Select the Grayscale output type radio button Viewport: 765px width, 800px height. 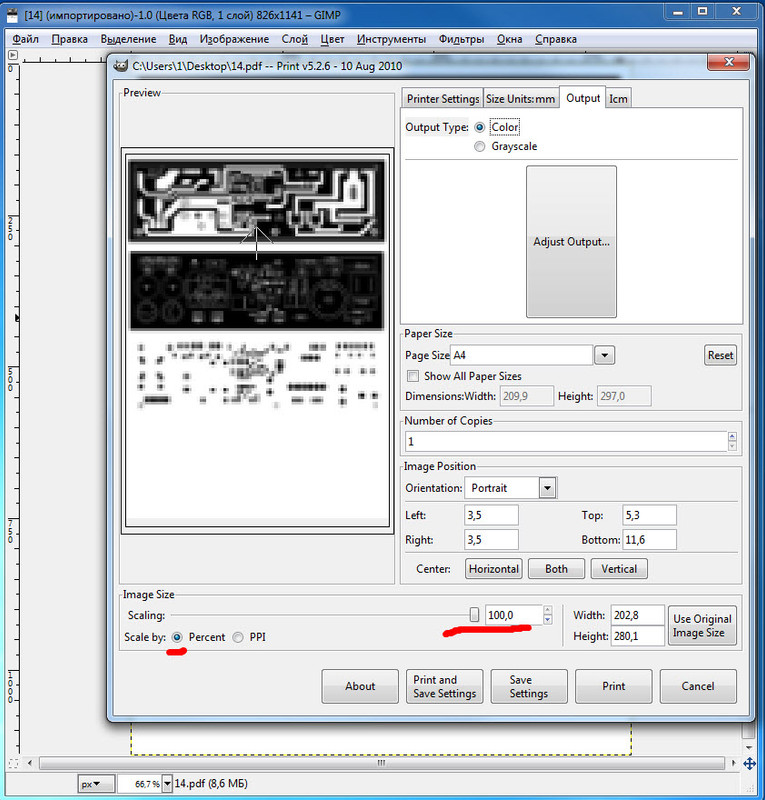(479, 146)
